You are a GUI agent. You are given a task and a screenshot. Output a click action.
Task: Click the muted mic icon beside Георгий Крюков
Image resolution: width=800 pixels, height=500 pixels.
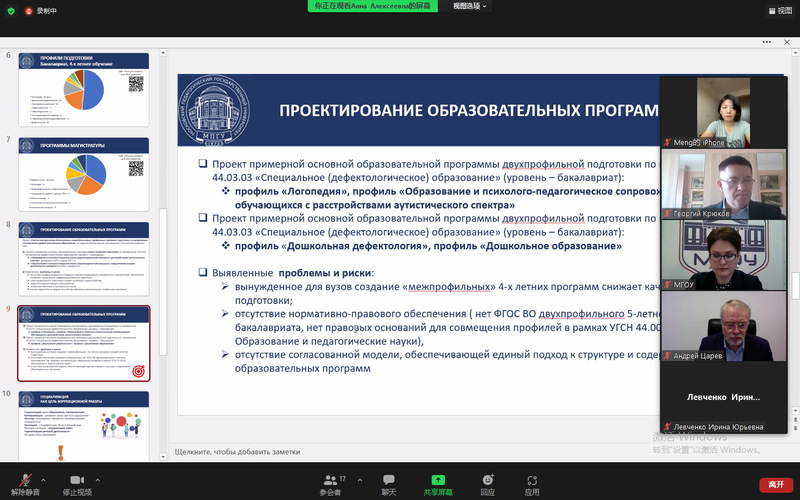click(x=667, y=213)
